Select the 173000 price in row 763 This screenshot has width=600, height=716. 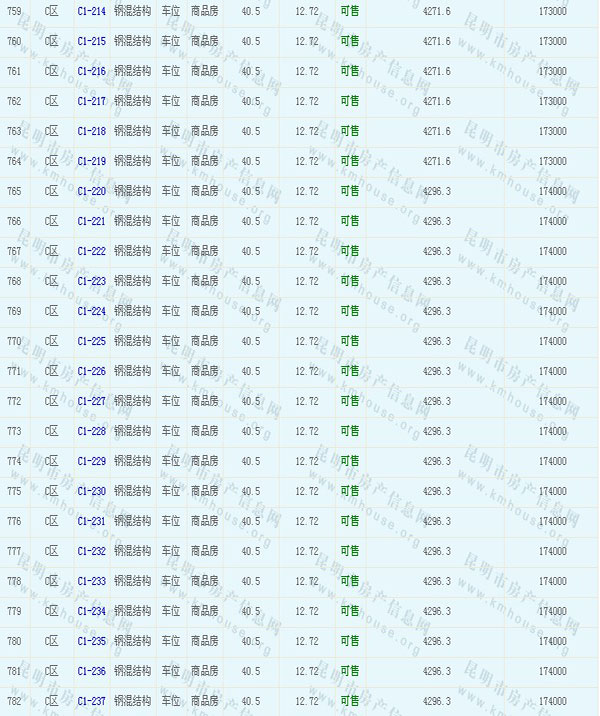pyautogui.click(x=552, y=131)
